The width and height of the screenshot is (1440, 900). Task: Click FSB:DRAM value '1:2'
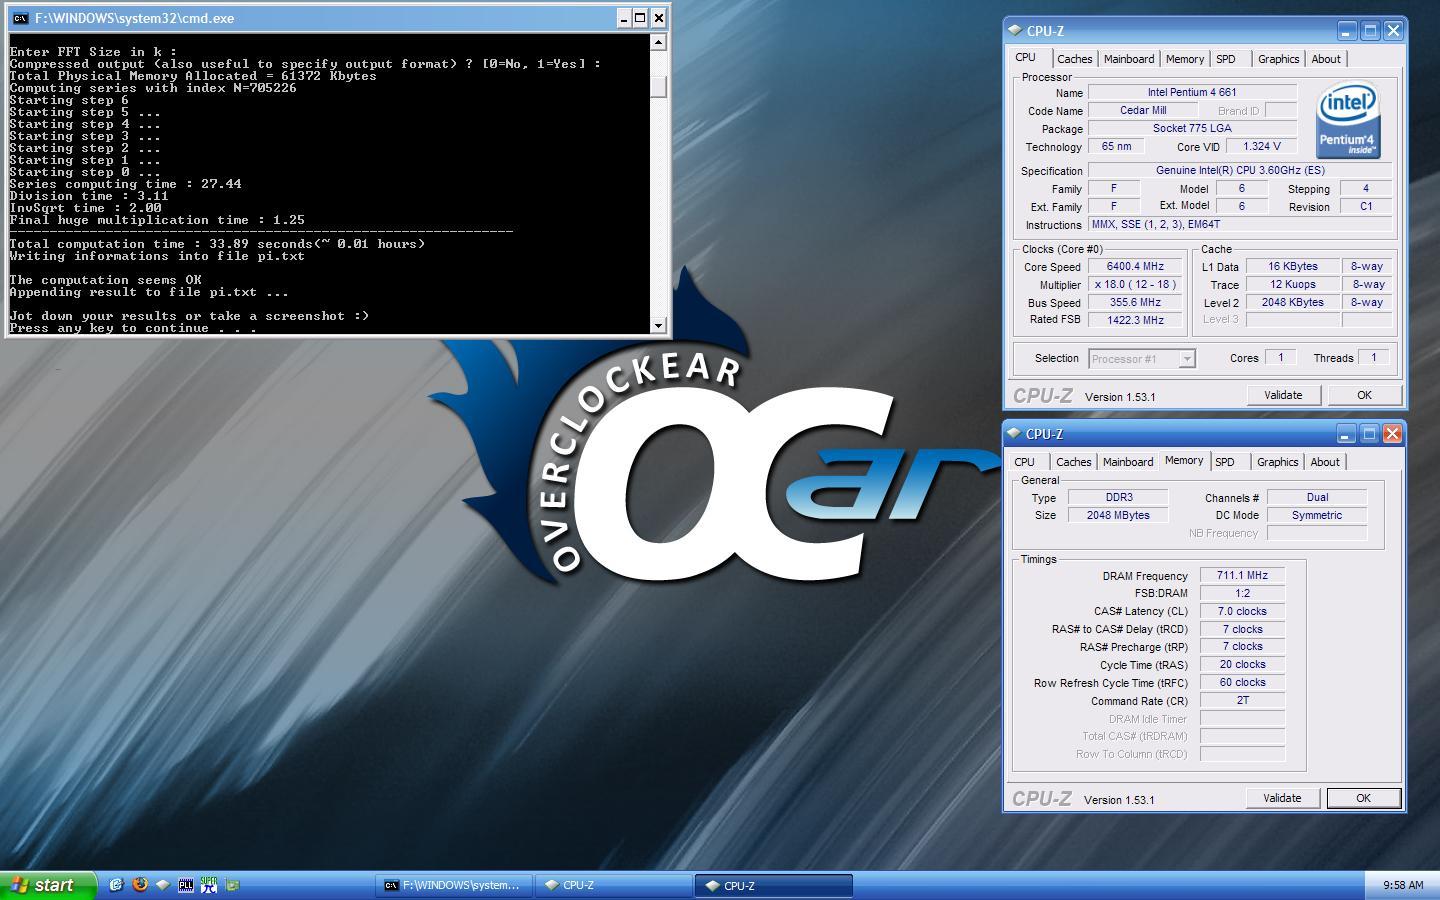[1242, 593]
